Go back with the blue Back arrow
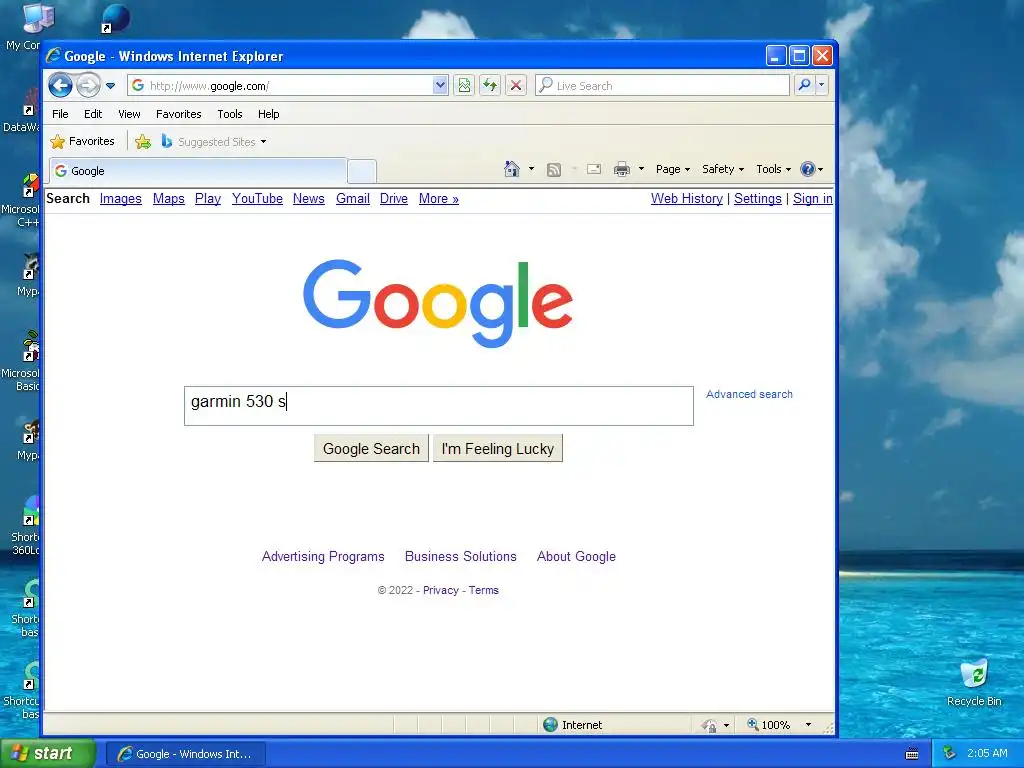1024x768 pixels. pos(61,86)
